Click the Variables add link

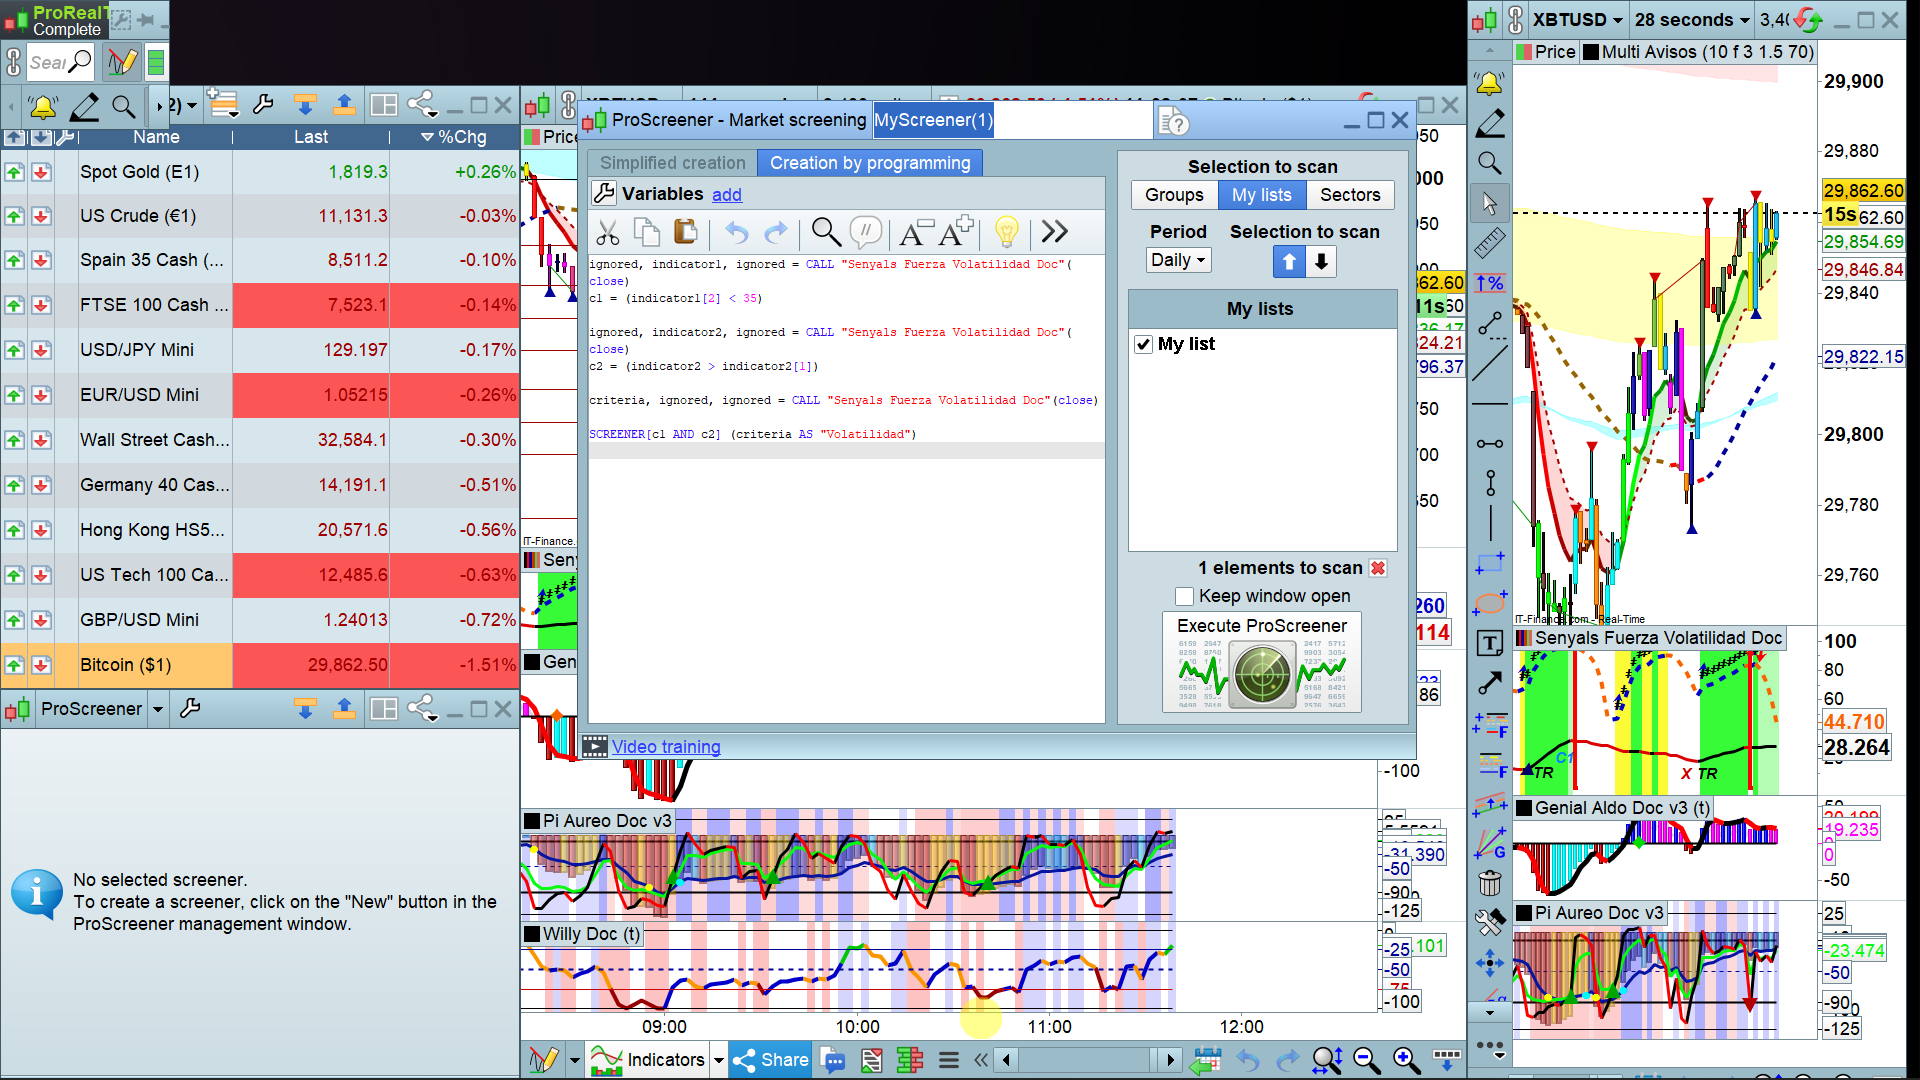727,195
